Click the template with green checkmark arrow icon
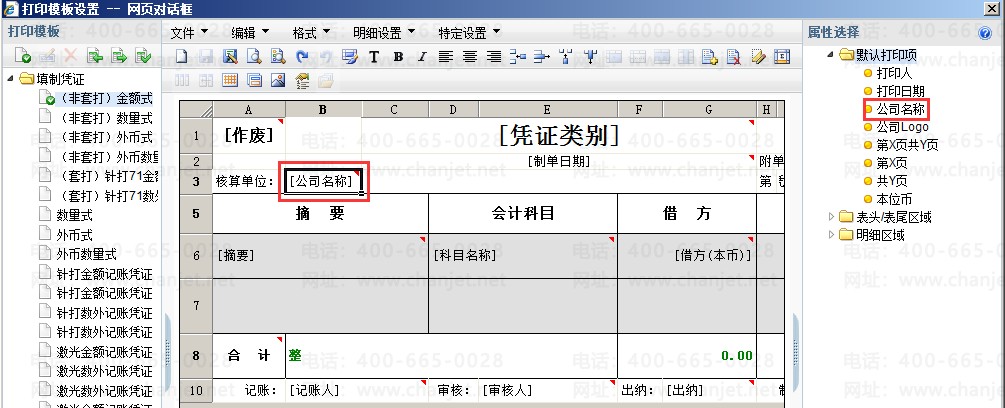This screenshot has height=408, width=1005. [144, 56]
